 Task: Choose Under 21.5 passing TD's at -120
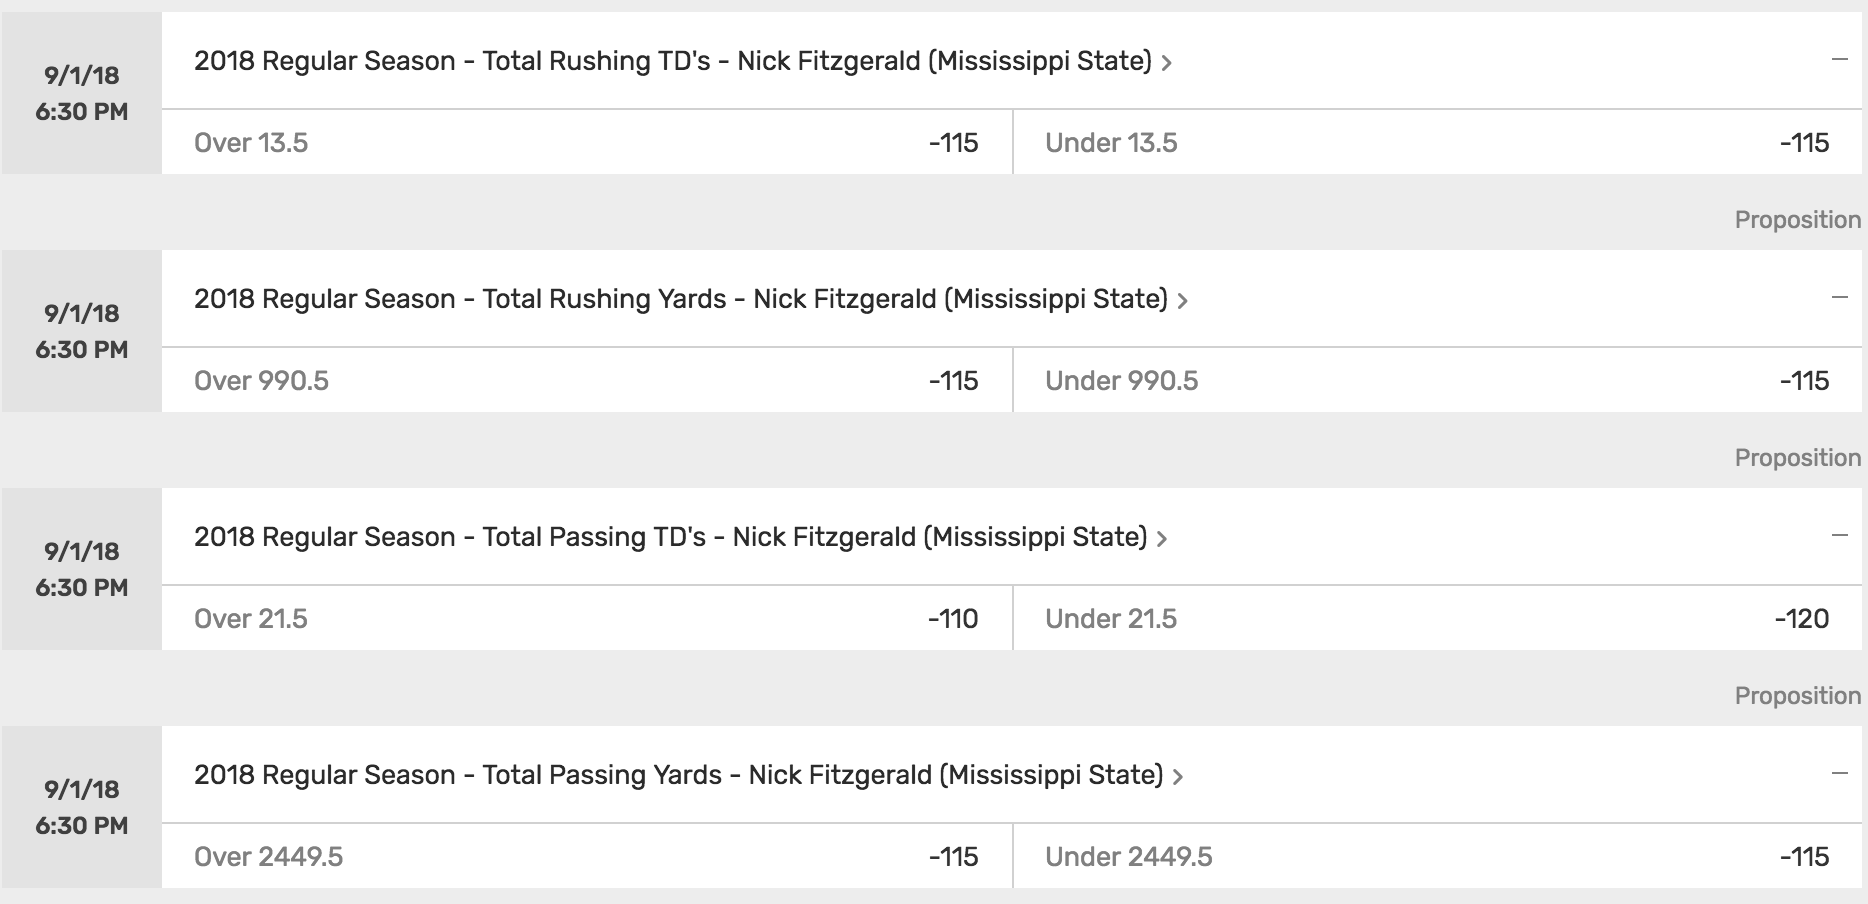coord(1438,618)
